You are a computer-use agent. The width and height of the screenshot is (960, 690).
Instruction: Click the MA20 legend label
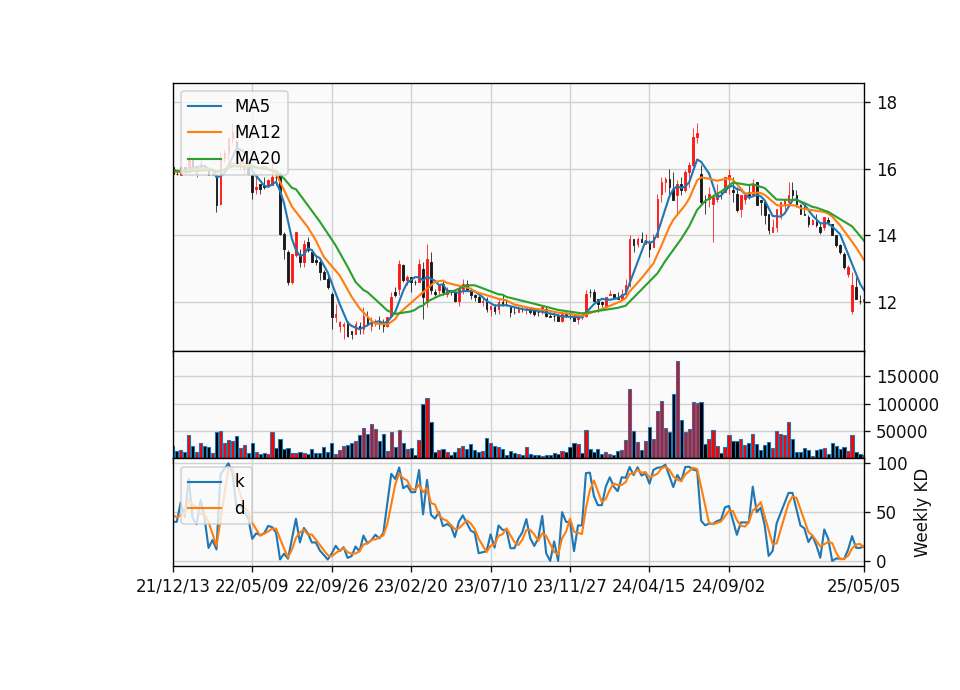pyautogui.click(x=257, y=158)
